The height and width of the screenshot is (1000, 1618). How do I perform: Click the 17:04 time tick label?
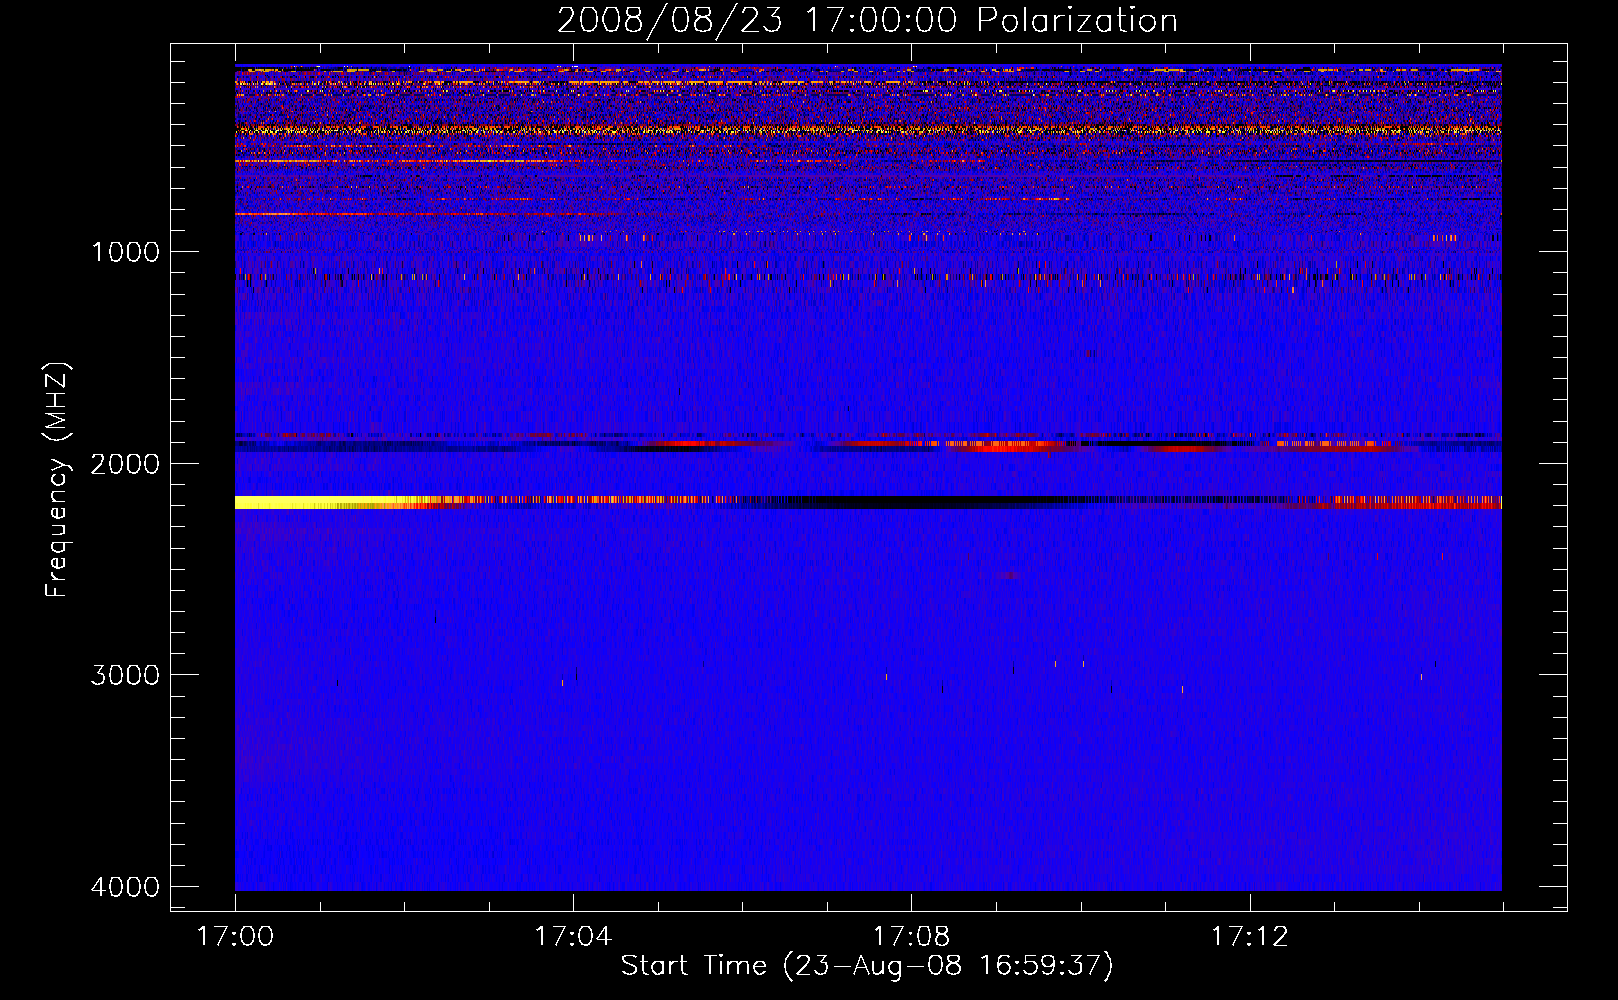(573, 937)
